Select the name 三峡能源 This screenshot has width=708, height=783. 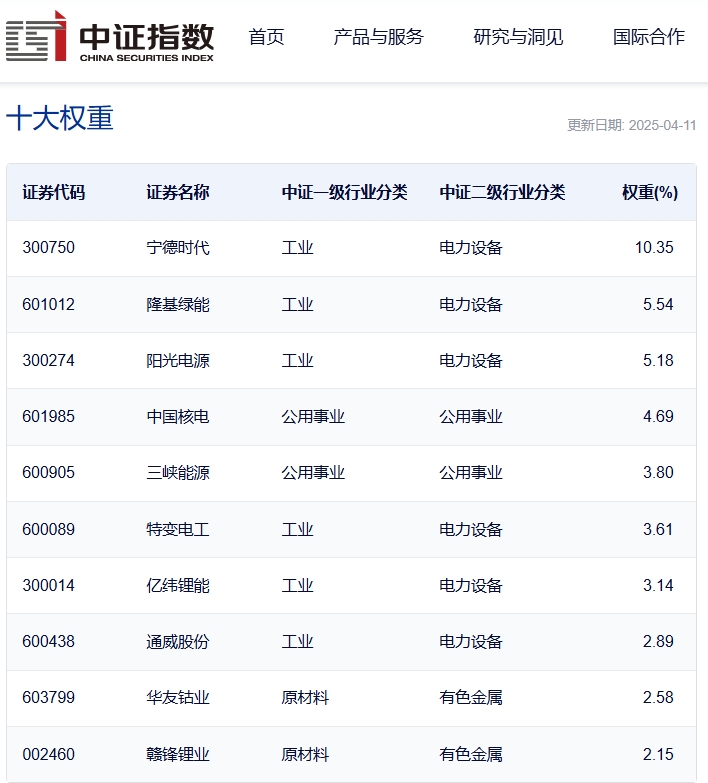click(178, 472)
